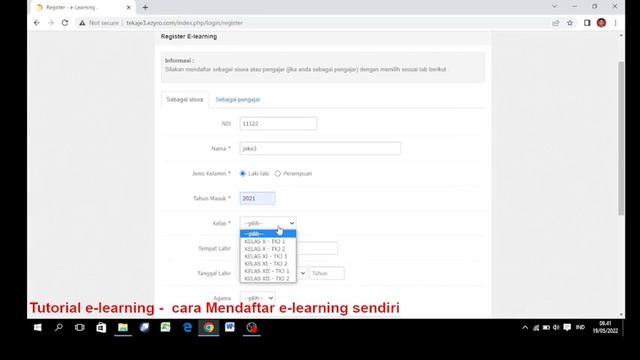Select Laki-laki radio button

coord(242,173)
